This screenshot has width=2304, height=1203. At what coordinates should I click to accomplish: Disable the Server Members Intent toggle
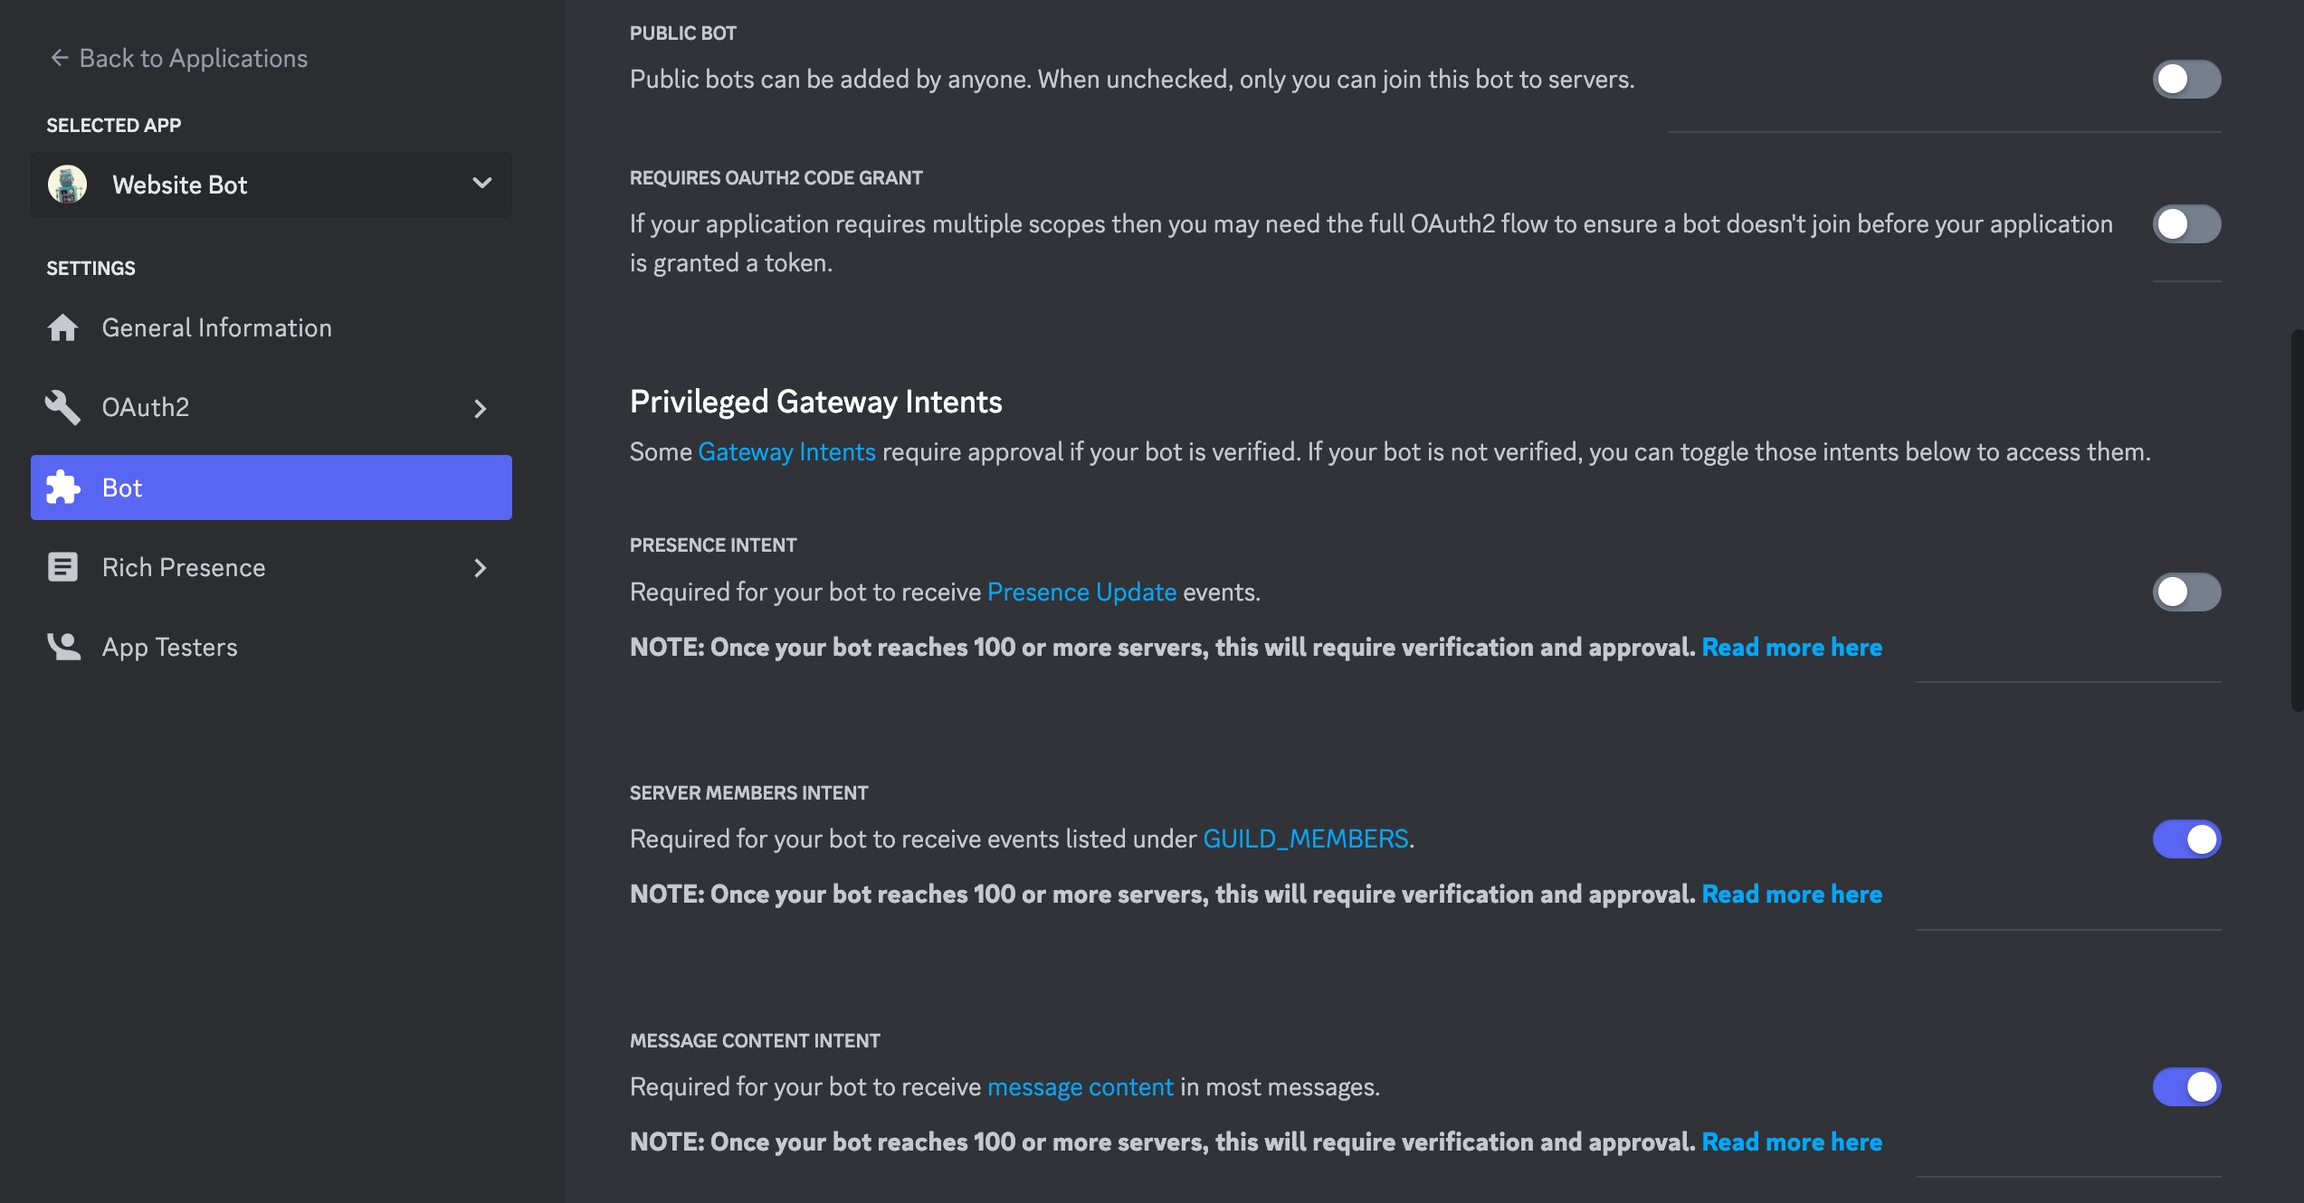2186,839
